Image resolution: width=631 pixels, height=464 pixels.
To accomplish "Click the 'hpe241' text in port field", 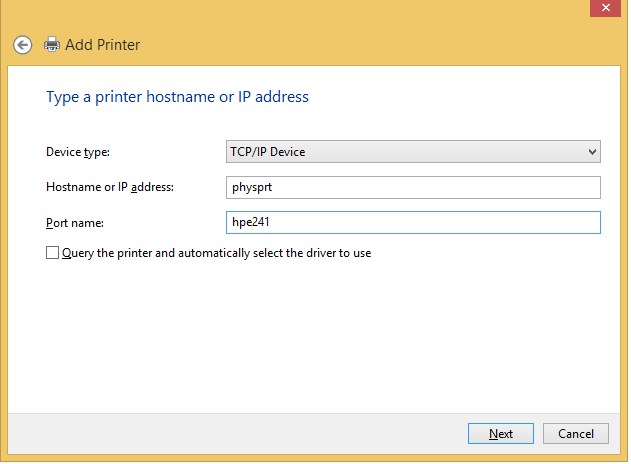I will tap(250, 222).
